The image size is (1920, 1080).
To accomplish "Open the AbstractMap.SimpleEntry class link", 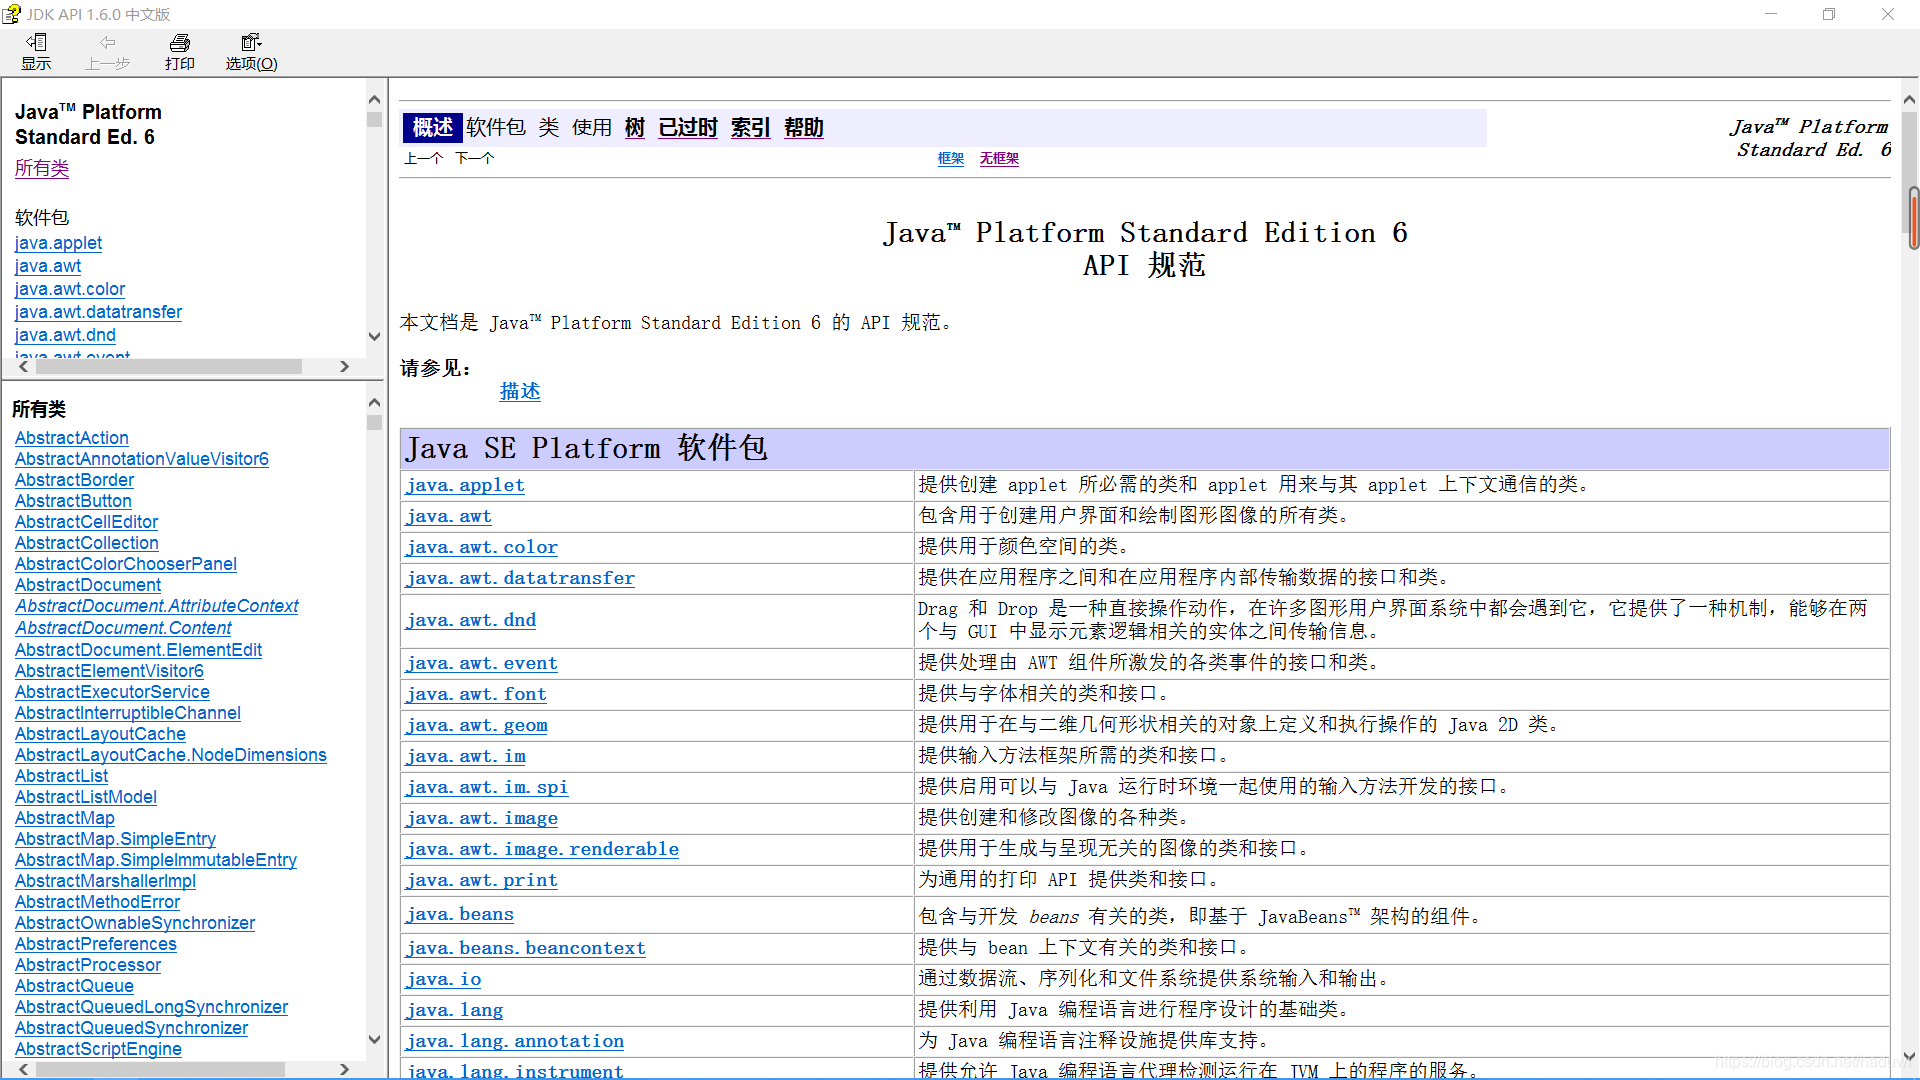I will click(x=115, y=839).
